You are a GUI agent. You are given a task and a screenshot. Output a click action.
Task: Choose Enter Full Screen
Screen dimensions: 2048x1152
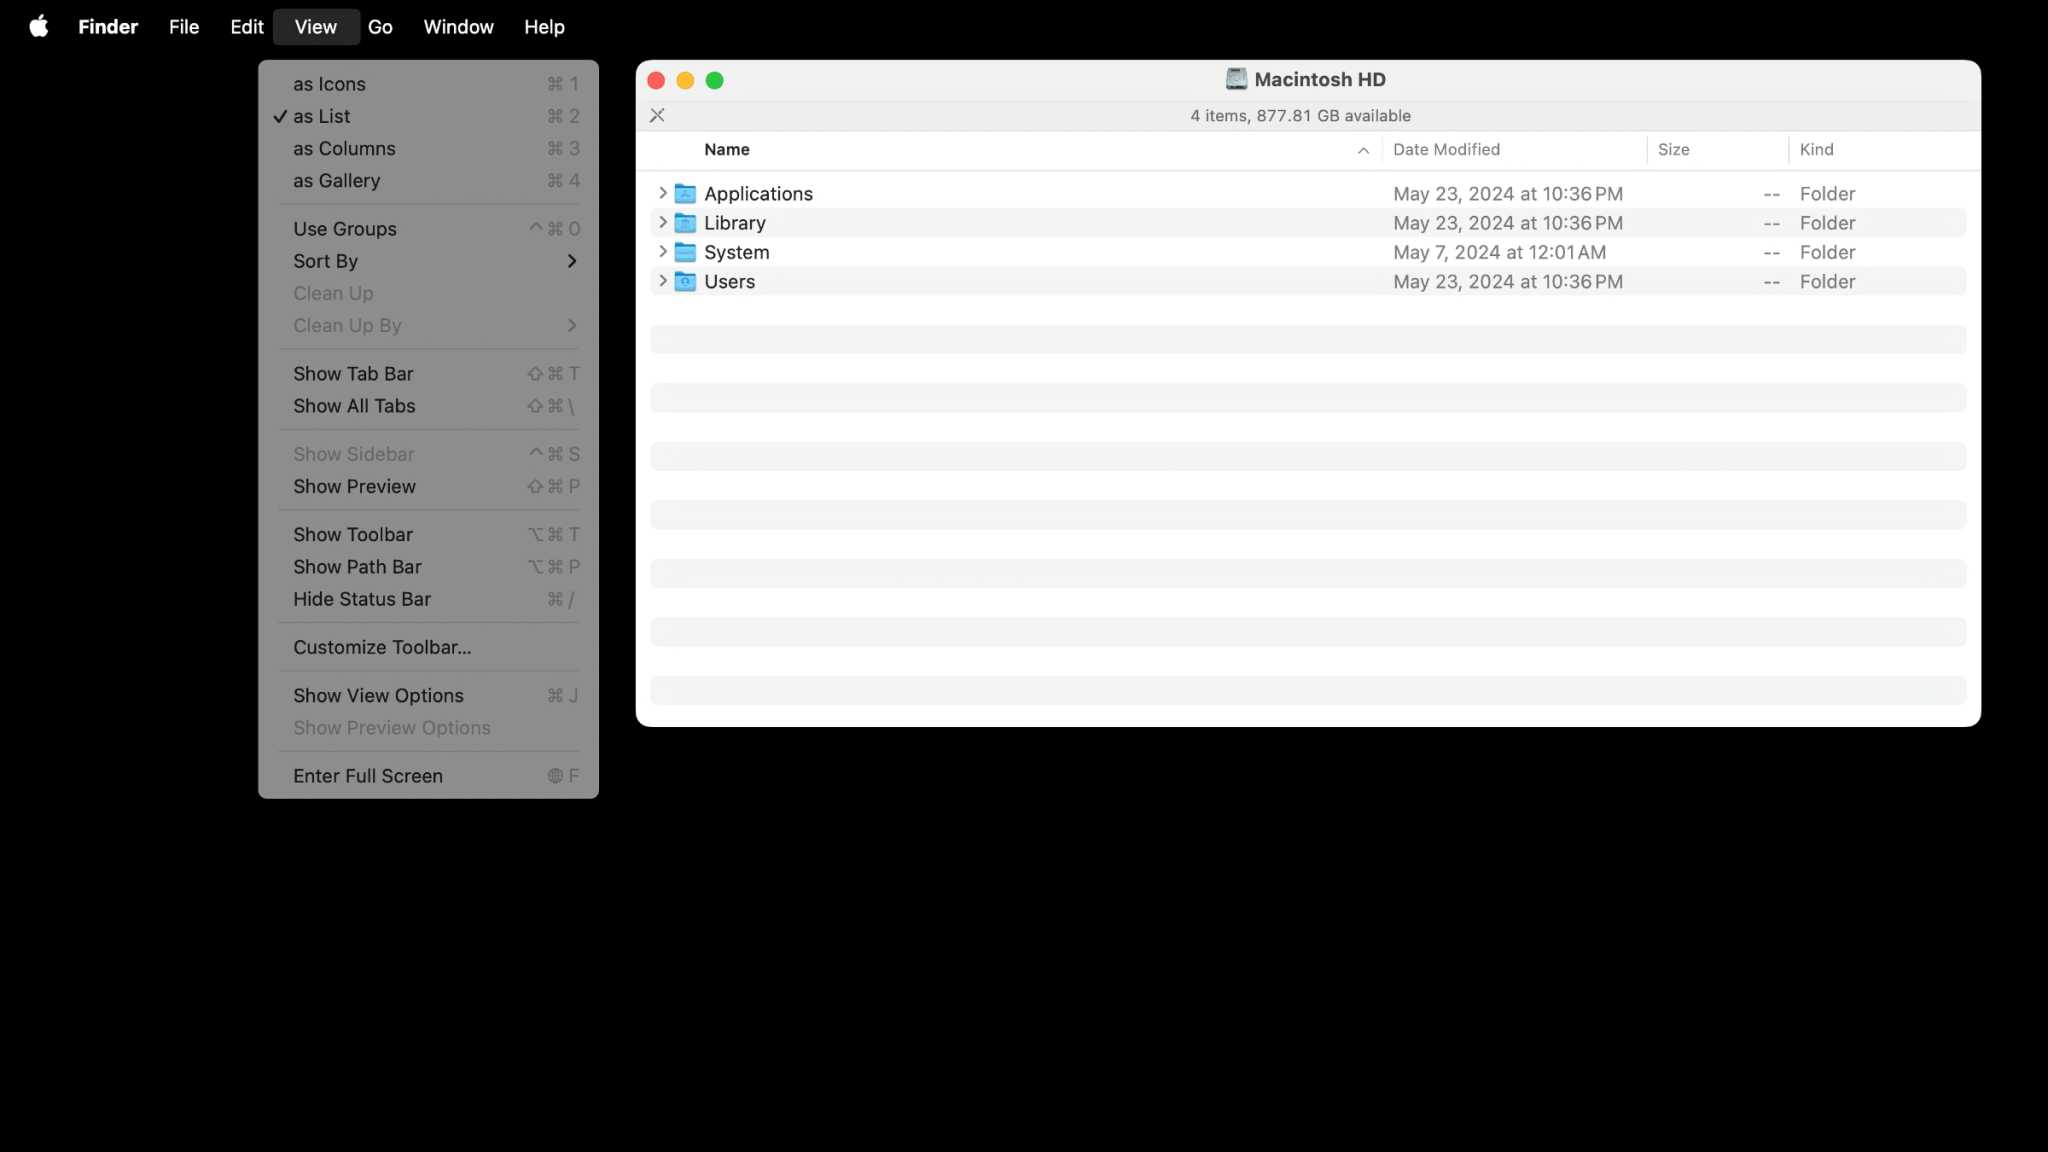pyautogui.click(x=368, y=775)
